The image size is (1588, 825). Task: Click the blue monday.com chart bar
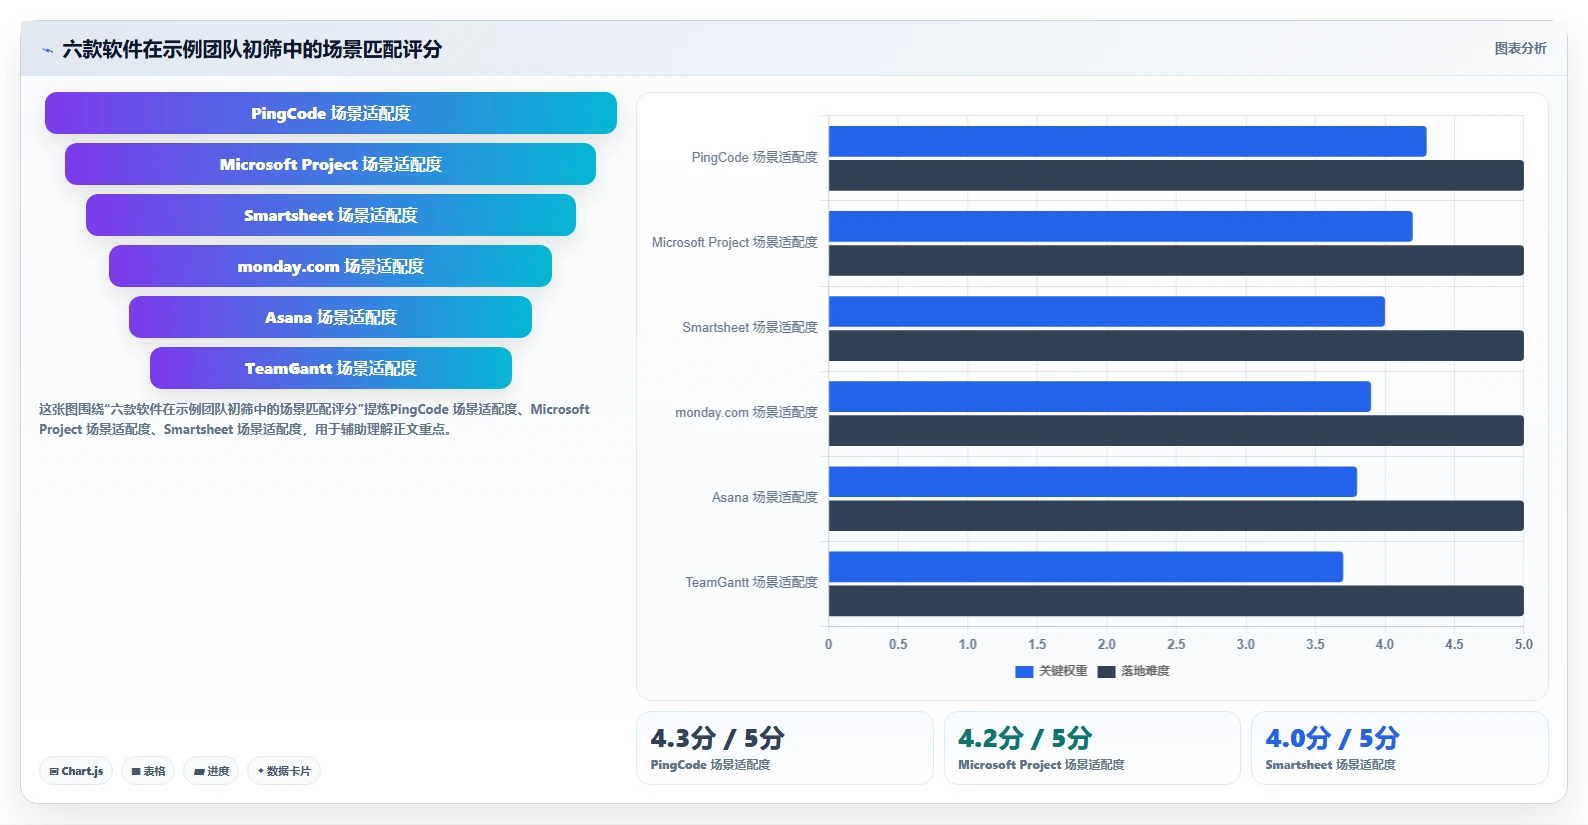[1100, 396]
